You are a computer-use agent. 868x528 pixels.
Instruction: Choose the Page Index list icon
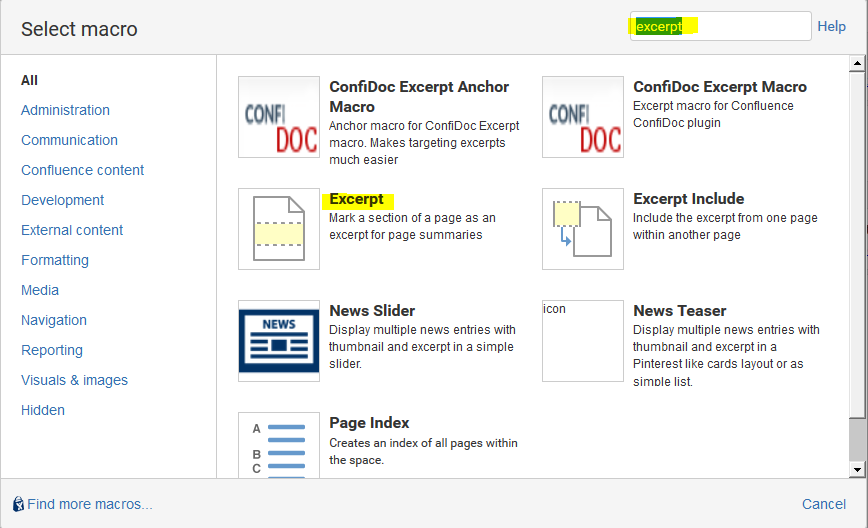pyautogui.click(x=279, y=446)
